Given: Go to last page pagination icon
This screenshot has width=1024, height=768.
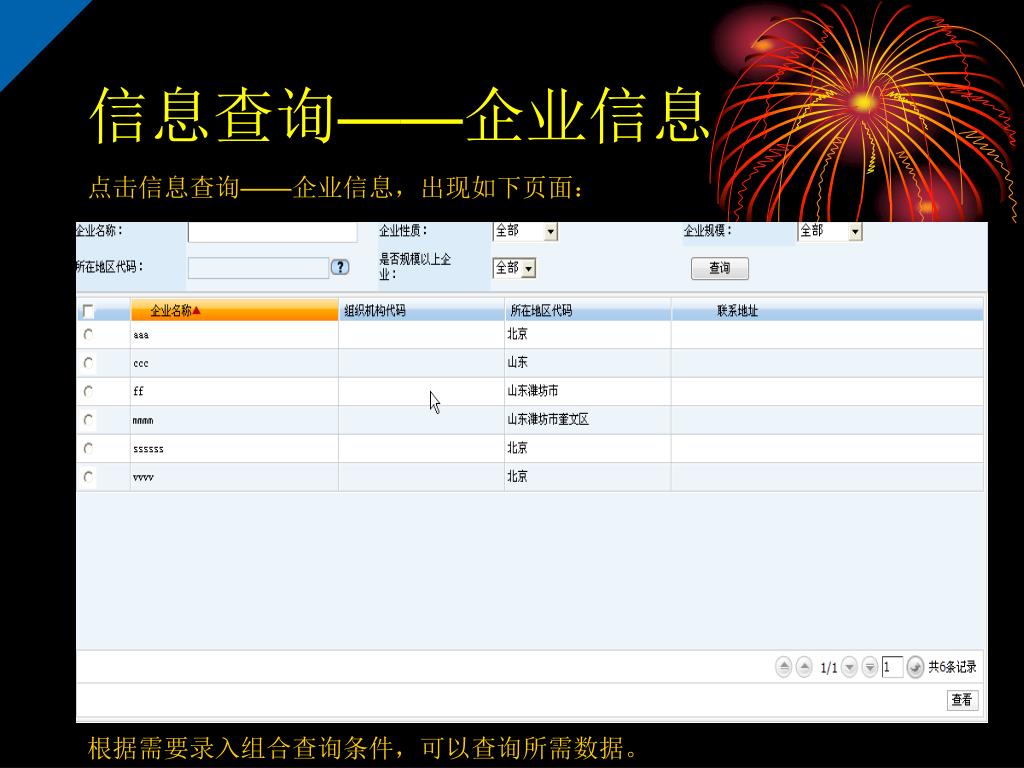Looking at the screenshot, I should 869,667.
